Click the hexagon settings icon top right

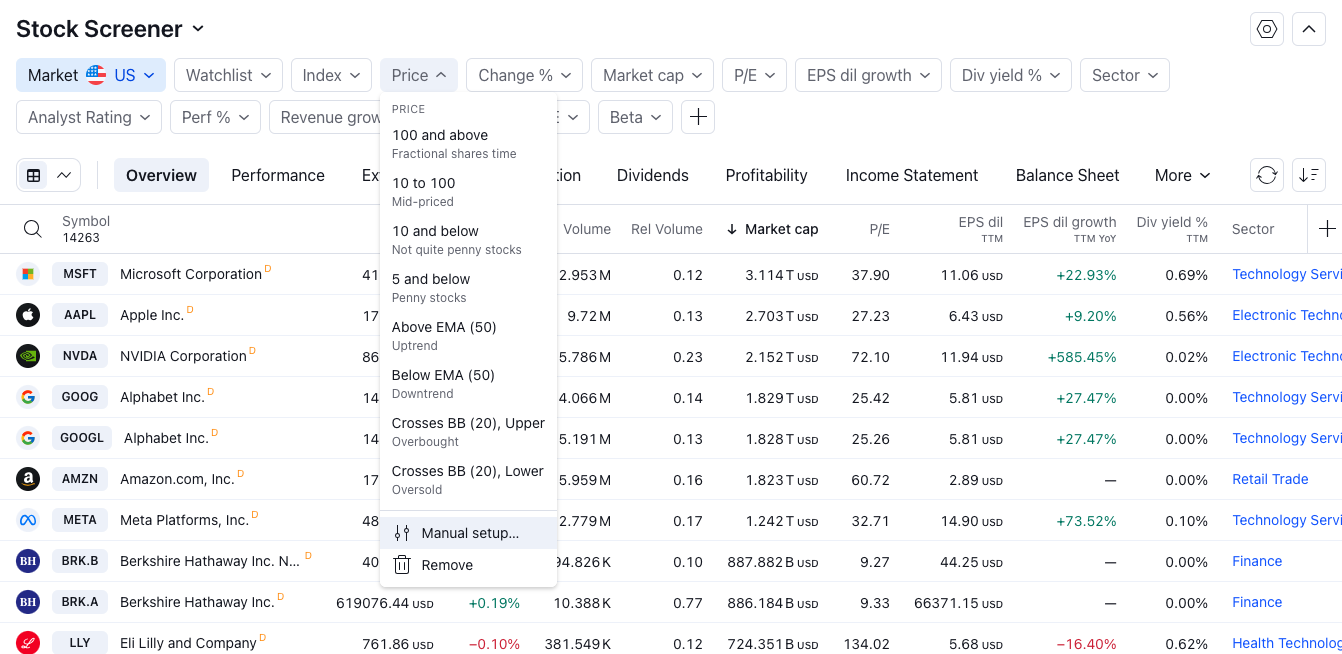[x=1267, y=29]
